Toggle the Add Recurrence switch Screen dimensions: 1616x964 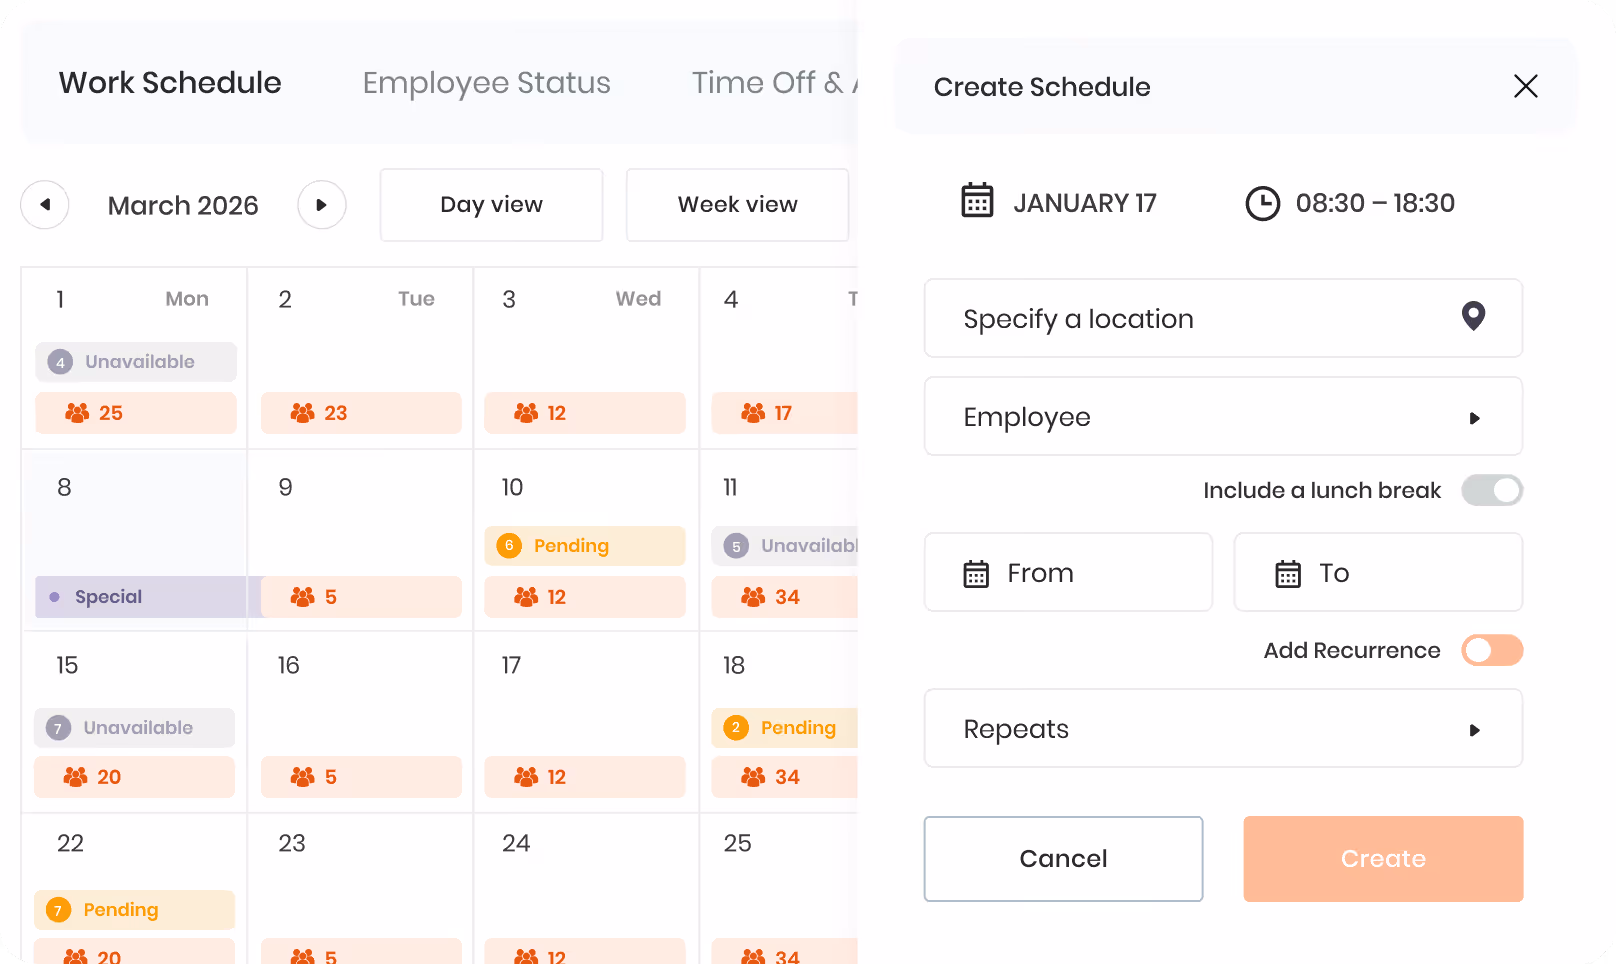[1492, 650]
